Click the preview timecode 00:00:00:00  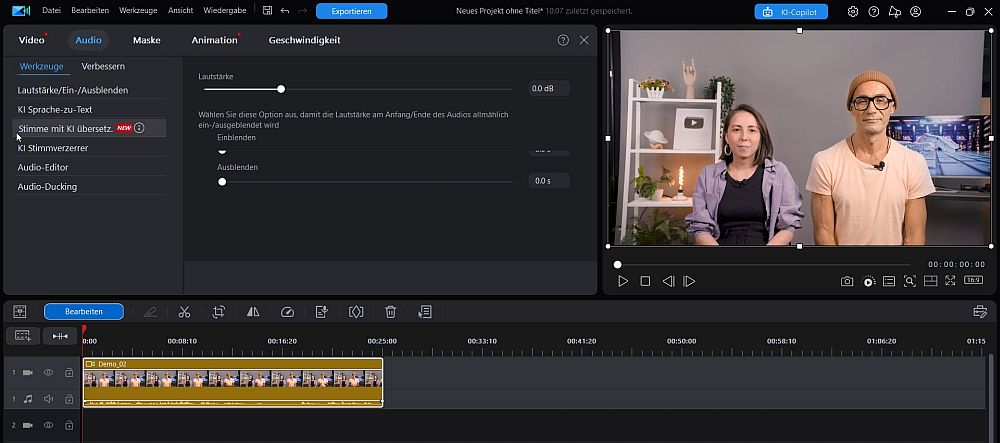coord(957,265)
